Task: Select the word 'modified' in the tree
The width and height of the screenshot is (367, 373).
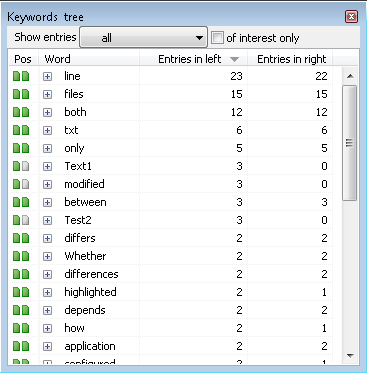Action: [x=84, y=184]
